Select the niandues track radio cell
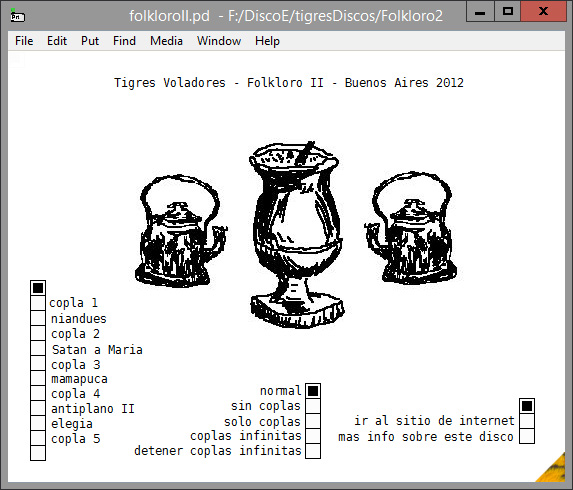The height and width of the screenshot is (490, 573). [x=38, y=318]
